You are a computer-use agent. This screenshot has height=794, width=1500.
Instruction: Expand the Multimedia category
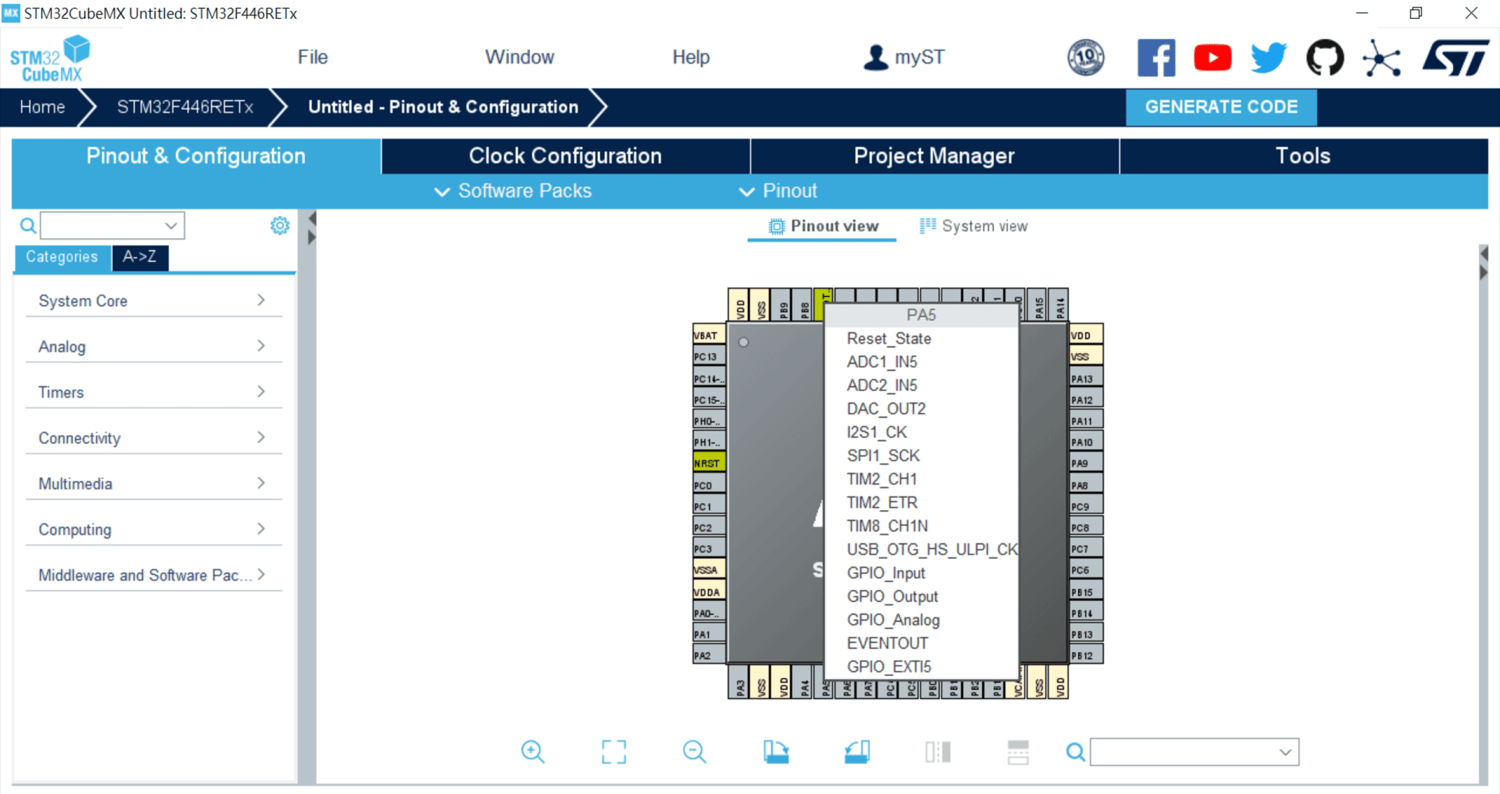pos(153,484)
